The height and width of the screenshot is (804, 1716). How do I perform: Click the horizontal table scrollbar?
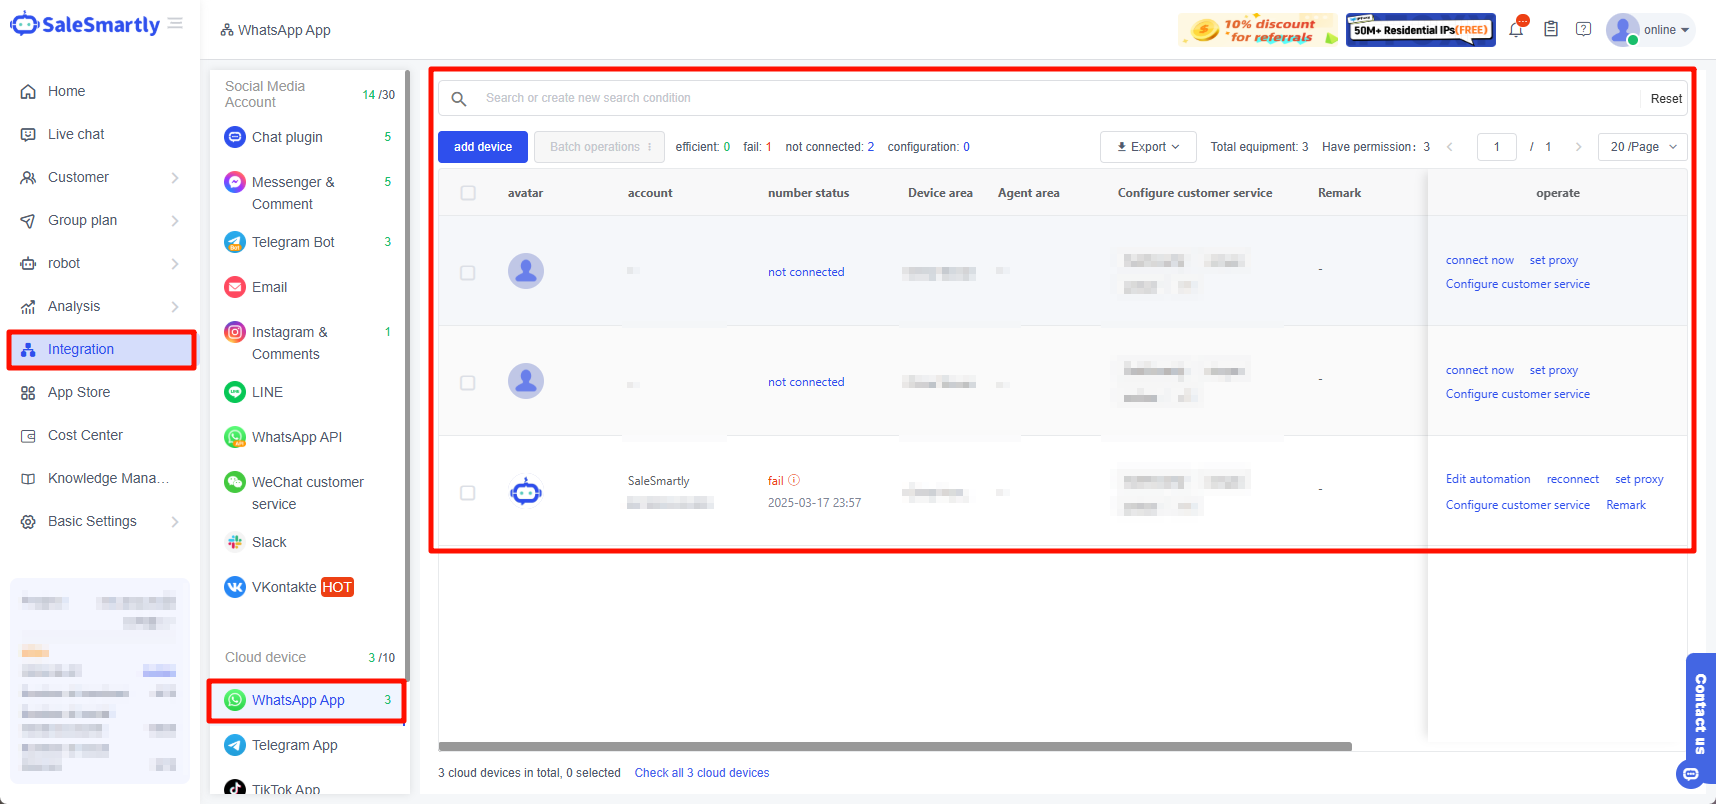895,746
